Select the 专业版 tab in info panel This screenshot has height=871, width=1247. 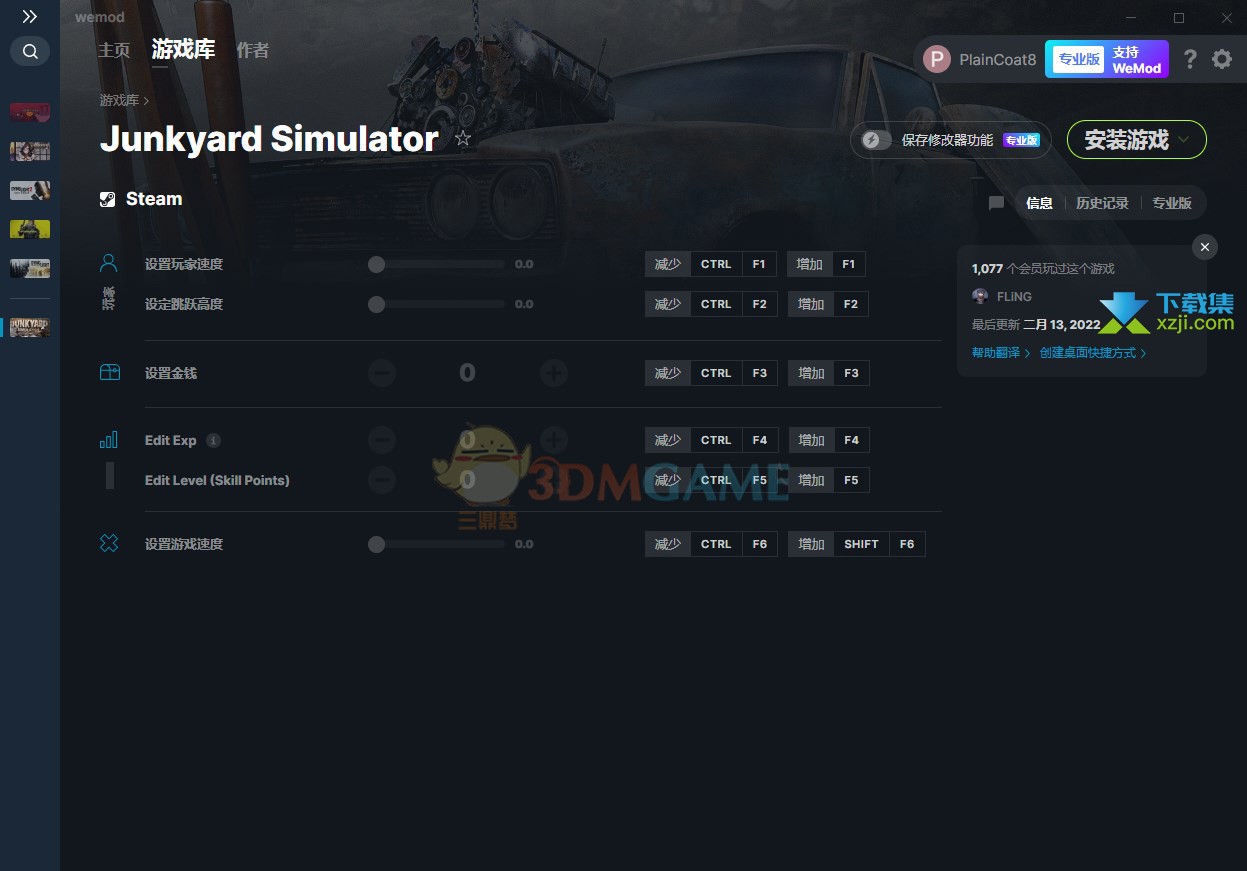pos(1172,203)
